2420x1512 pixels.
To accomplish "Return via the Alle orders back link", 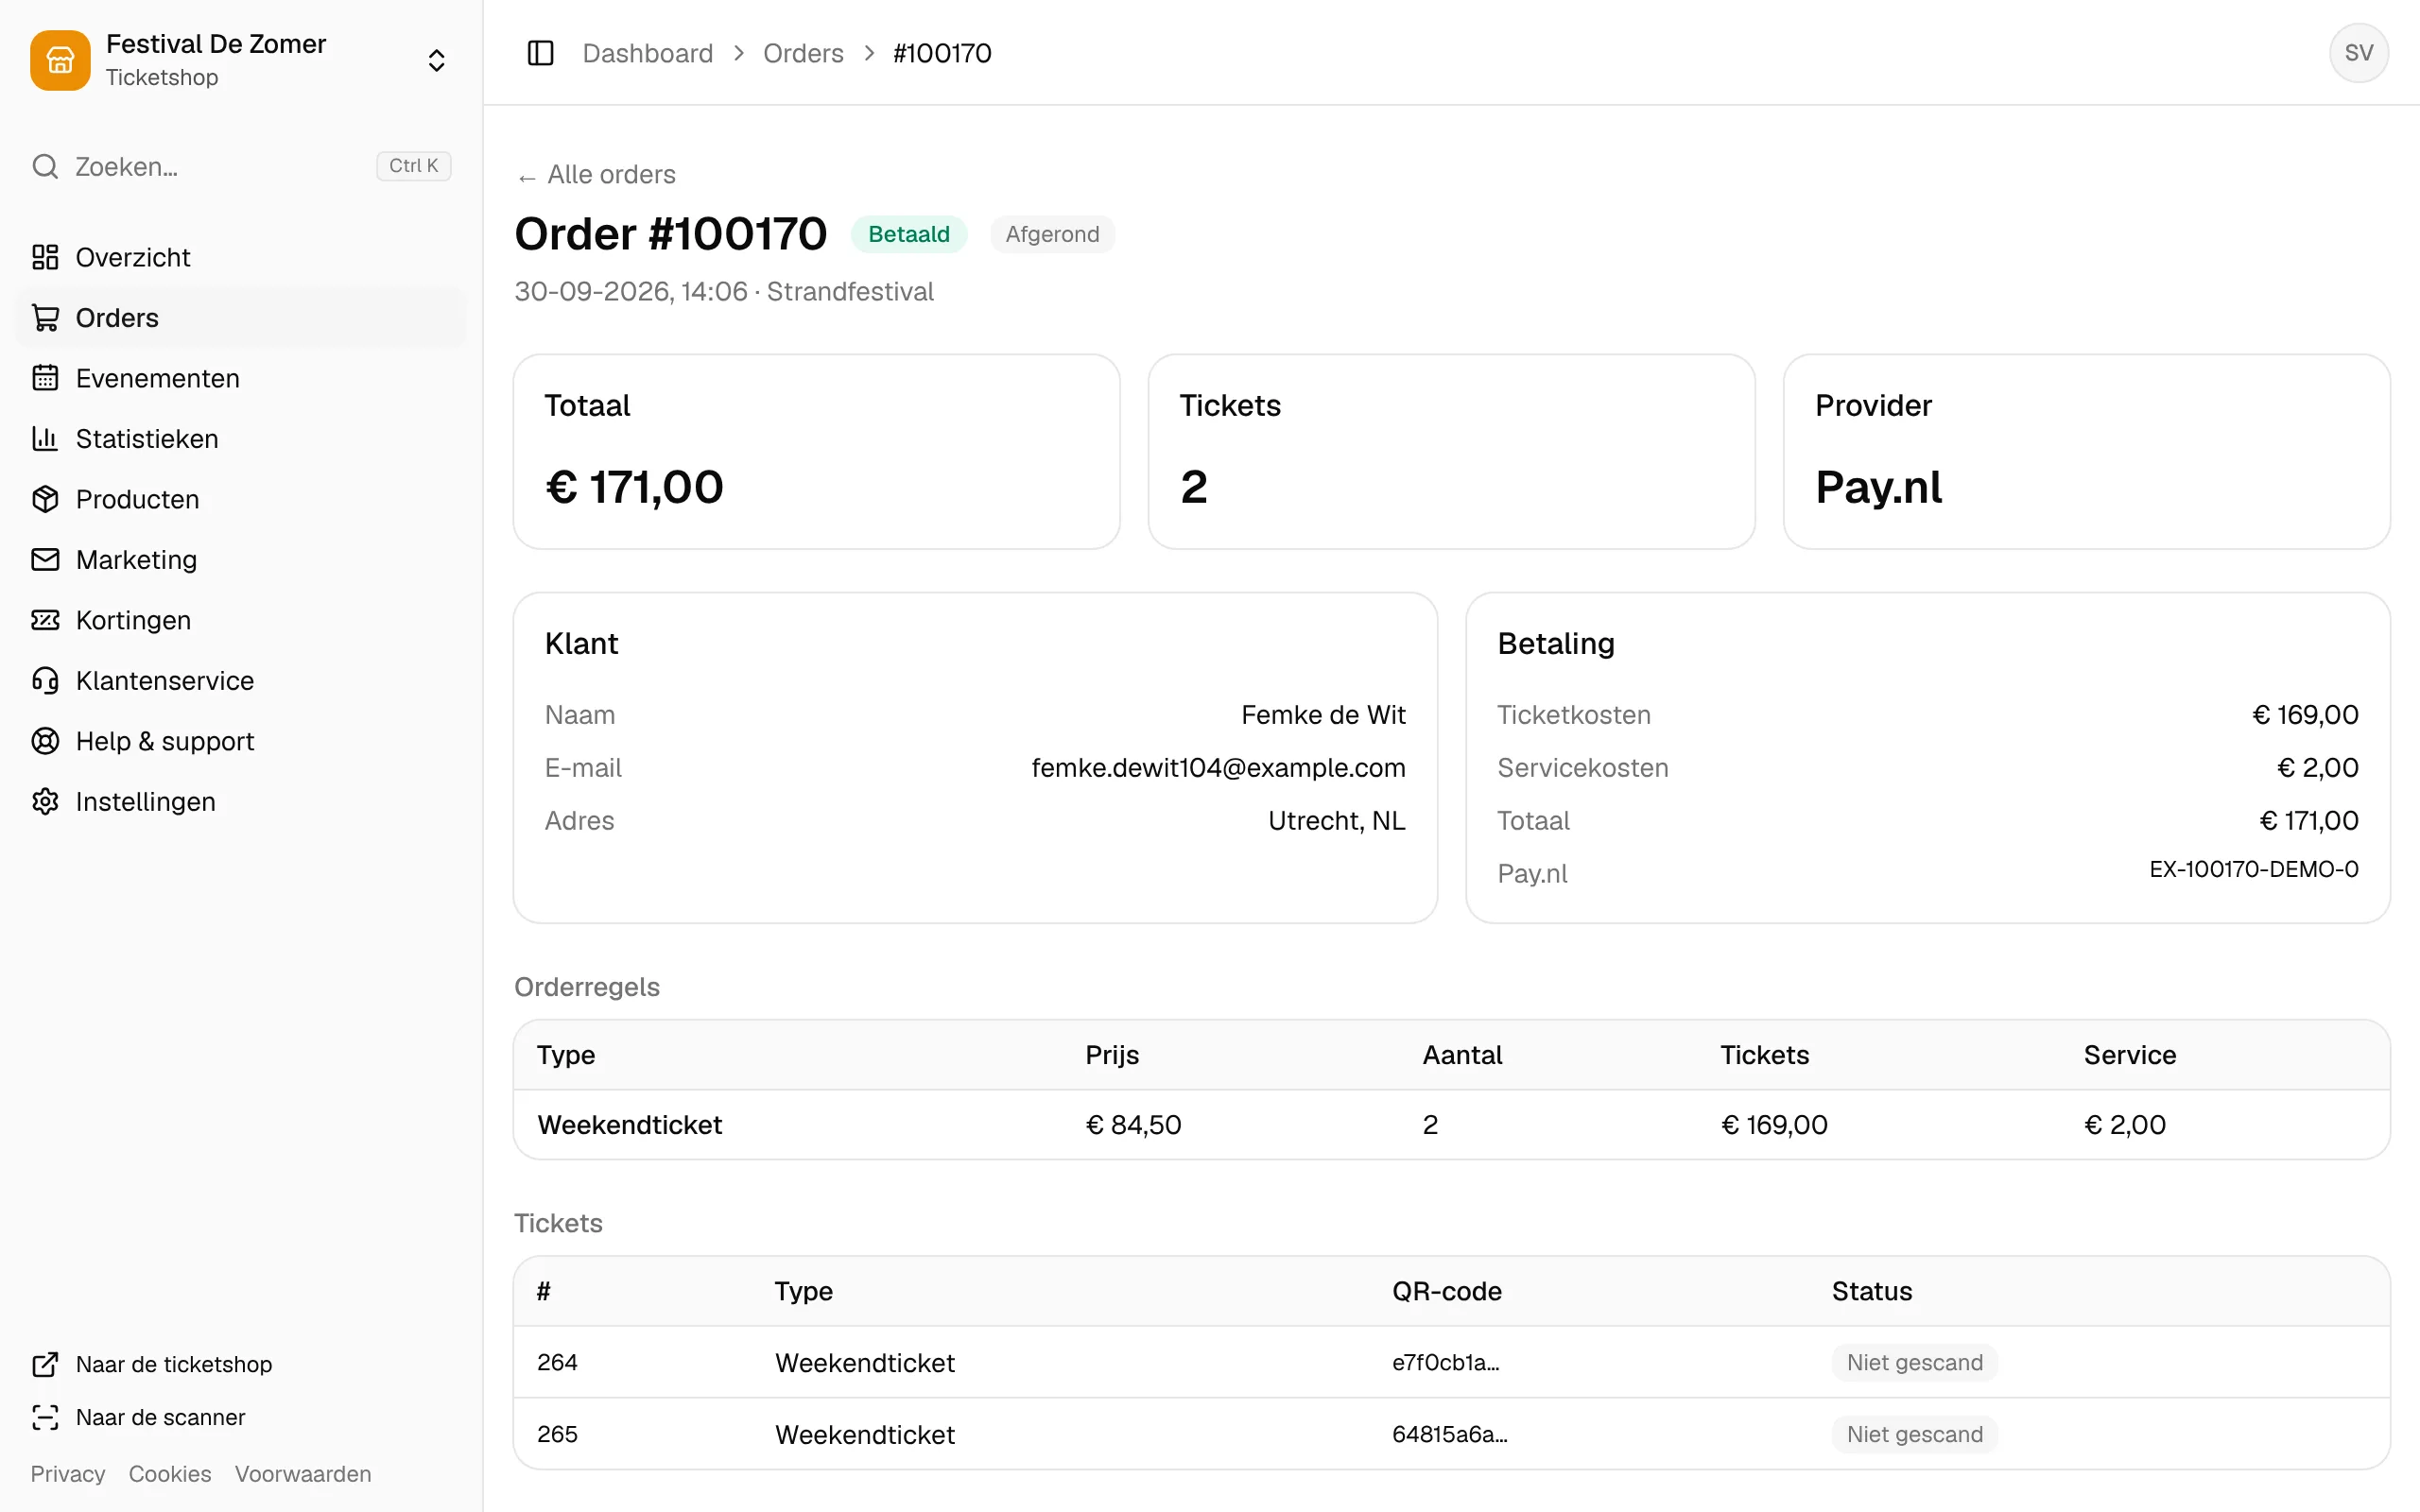I will [596, 175].
